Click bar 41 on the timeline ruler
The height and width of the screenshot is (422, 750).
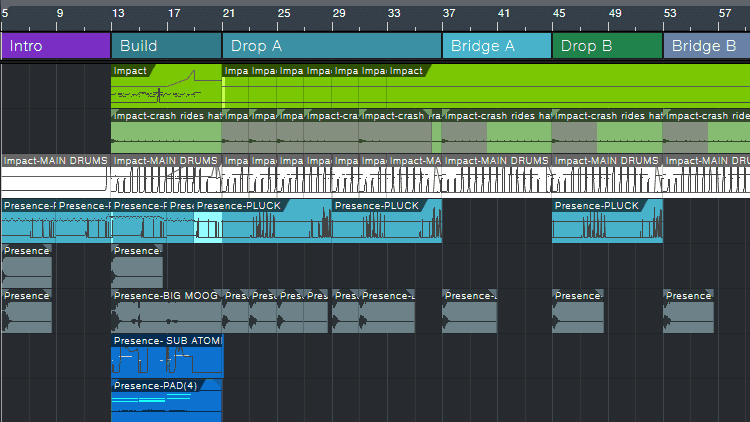tap(504, 13)
